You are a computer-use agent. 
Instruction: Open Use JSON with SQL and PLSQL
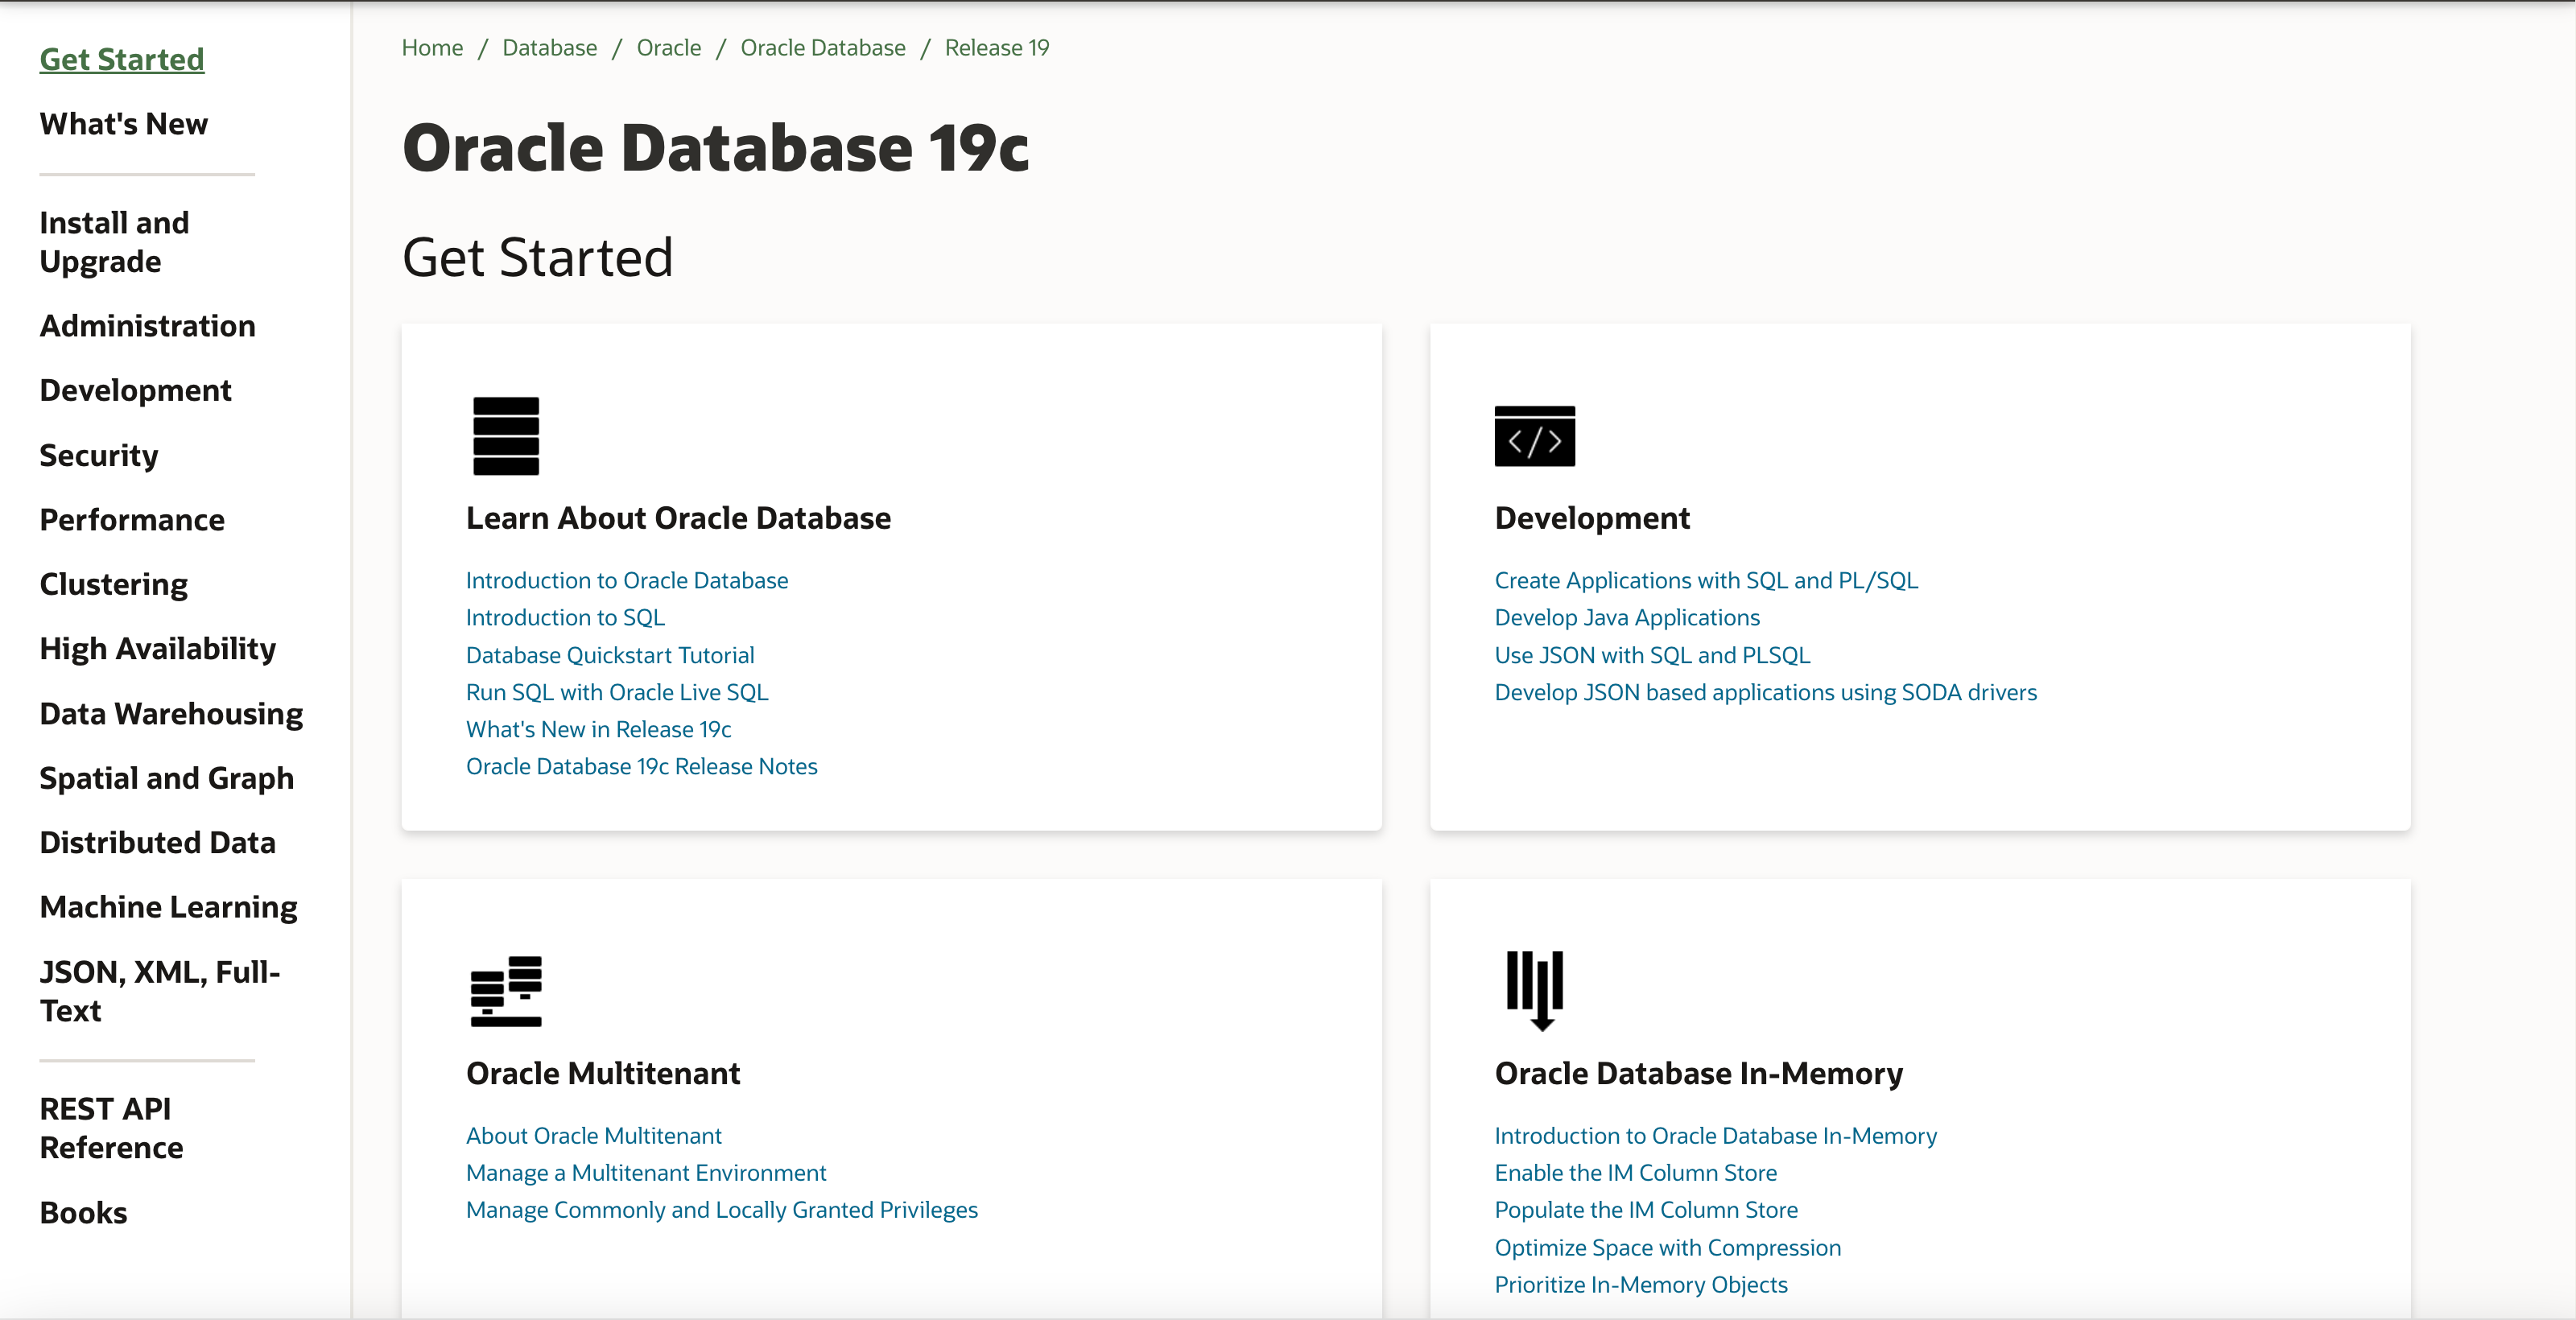coord(1651,655)
